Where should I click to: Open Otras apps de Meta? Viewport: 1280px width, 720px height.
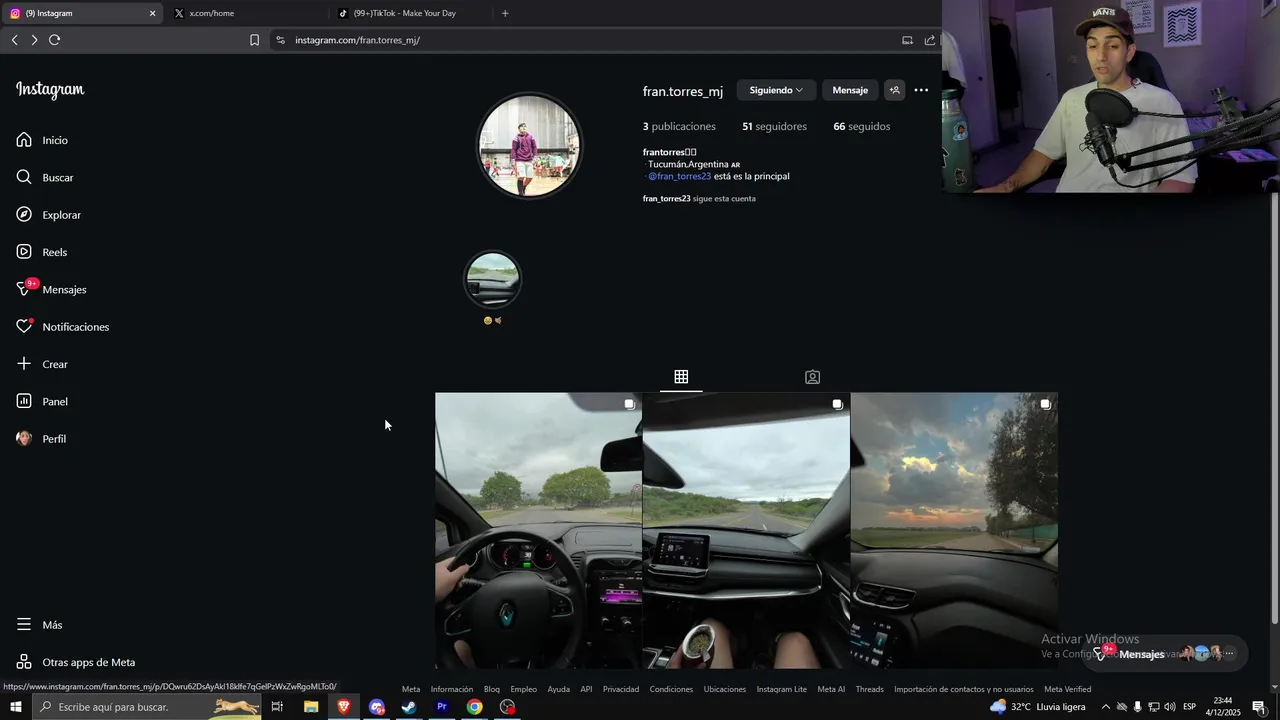coord(75,662)
